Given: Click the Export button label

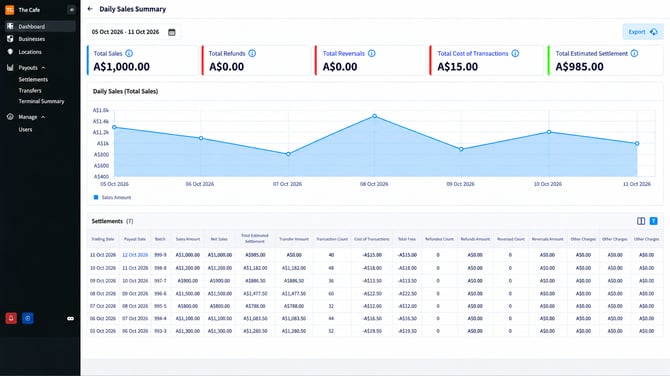Looking at the screenshot, I should coord(637,32).
